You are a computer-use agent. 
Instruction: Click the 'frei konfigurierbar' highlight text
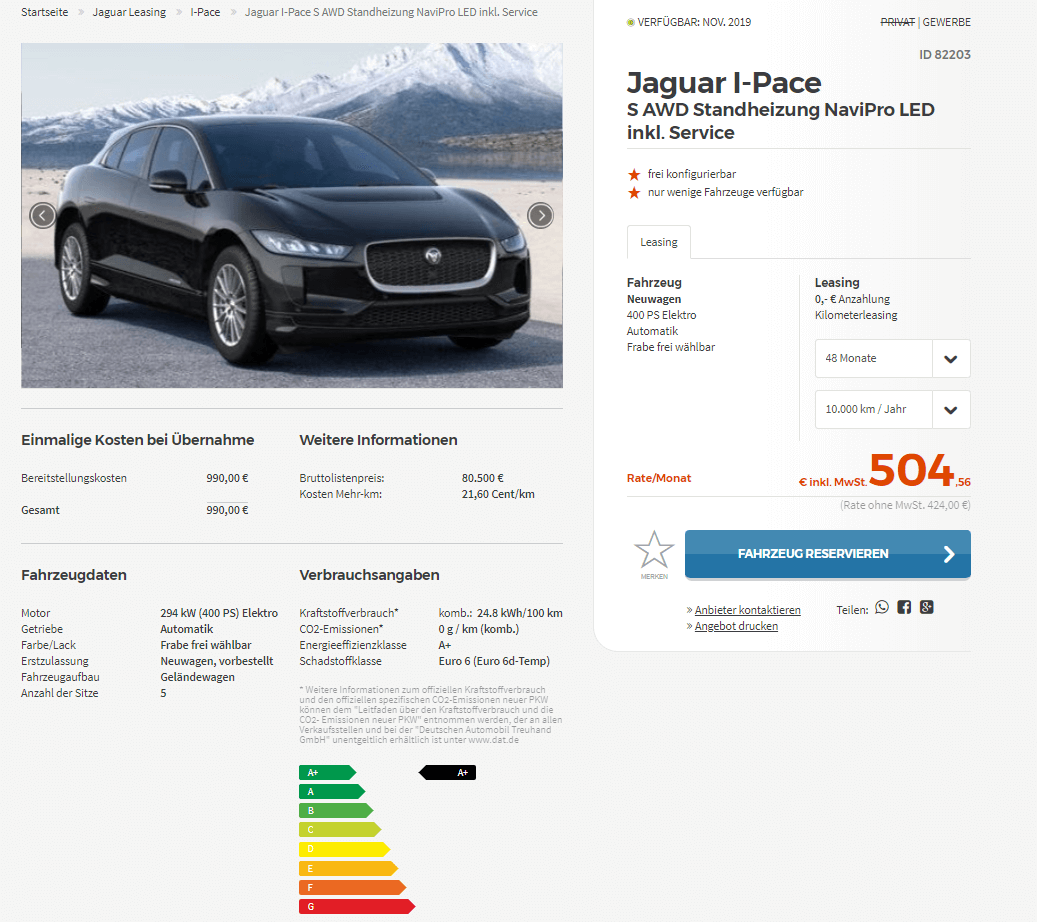[692, 174]
